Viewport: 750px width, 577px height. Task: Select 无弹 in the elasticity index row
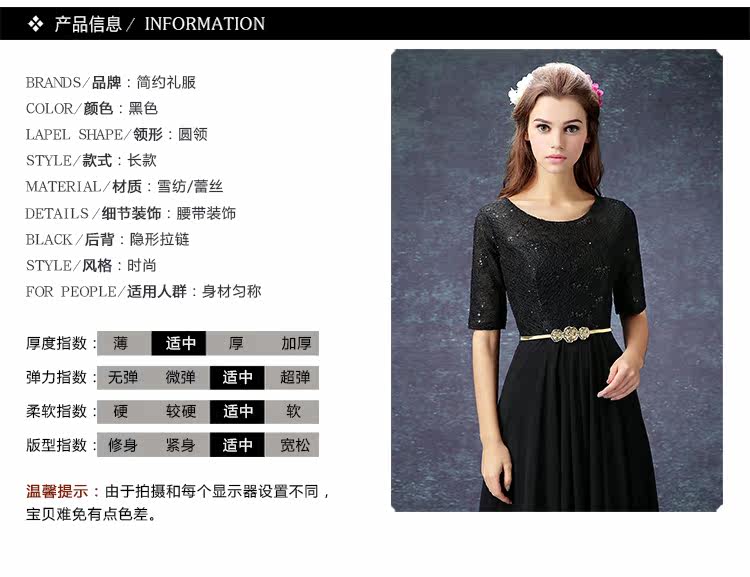[x=123, y=377]
